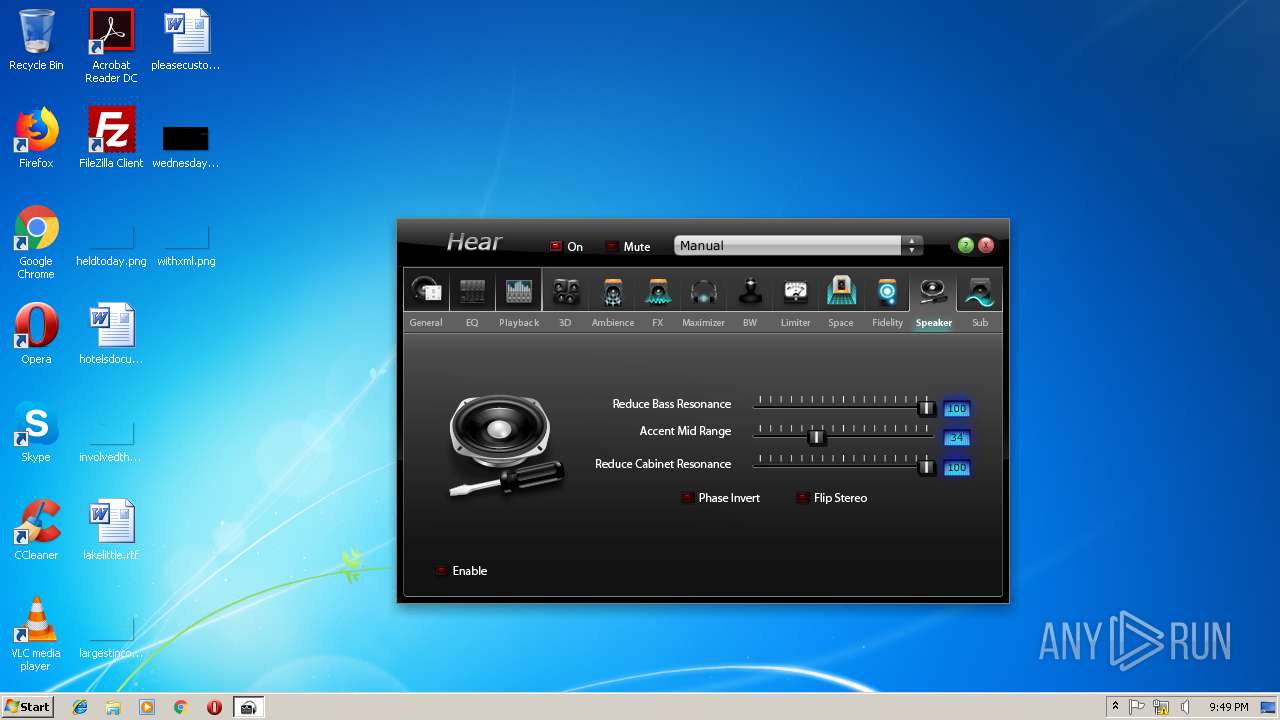The width and height of the screenshot is (1280, 720).
Task: Click the Reduce Bass Resonance value box
Action: coord(957,409)
